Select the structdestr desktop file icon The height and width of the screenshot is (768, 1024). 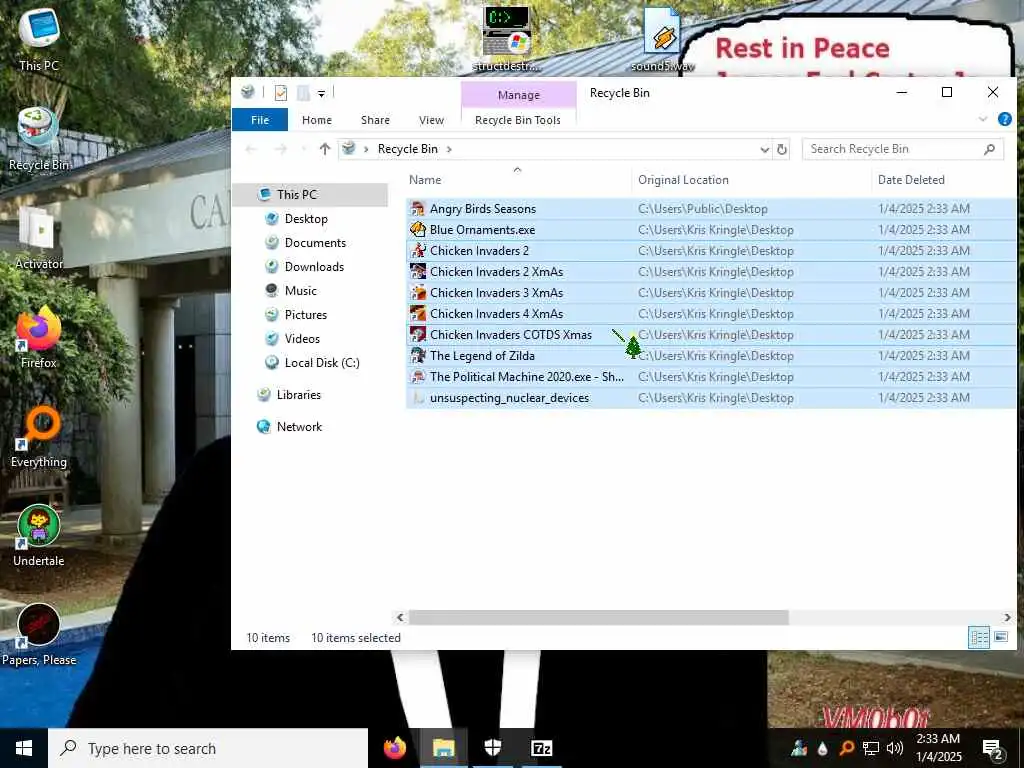click(x=506, y=39)
